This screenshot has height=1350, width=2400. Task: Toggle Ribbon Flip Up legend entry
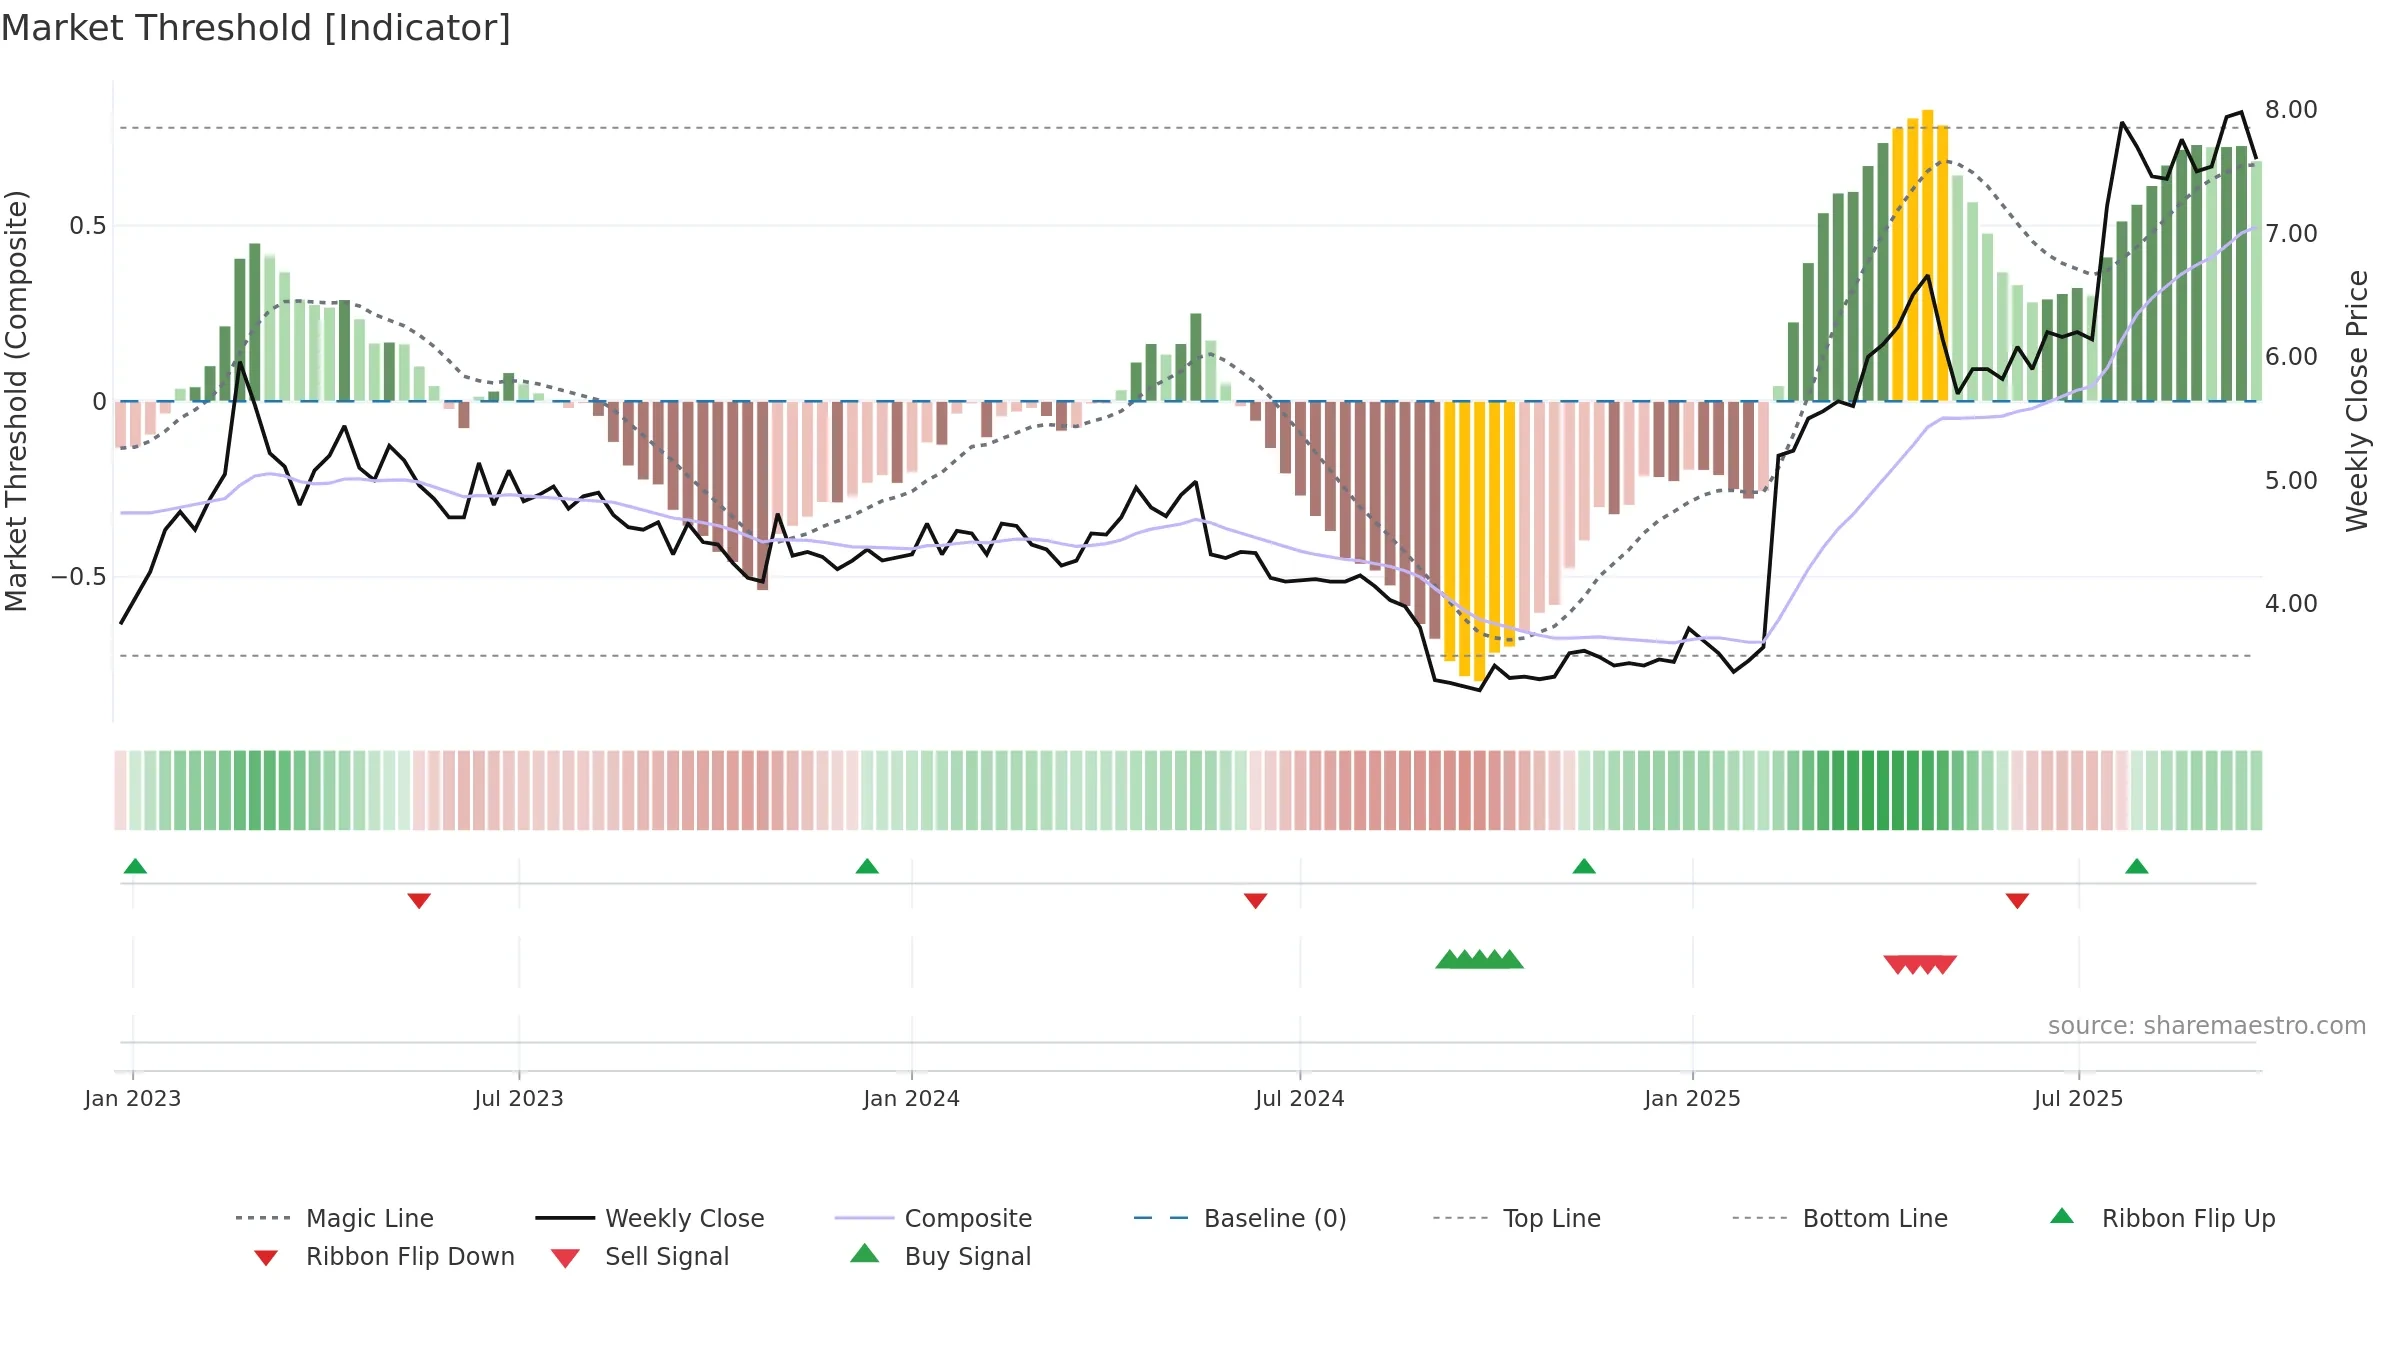pos(2162,1218)
